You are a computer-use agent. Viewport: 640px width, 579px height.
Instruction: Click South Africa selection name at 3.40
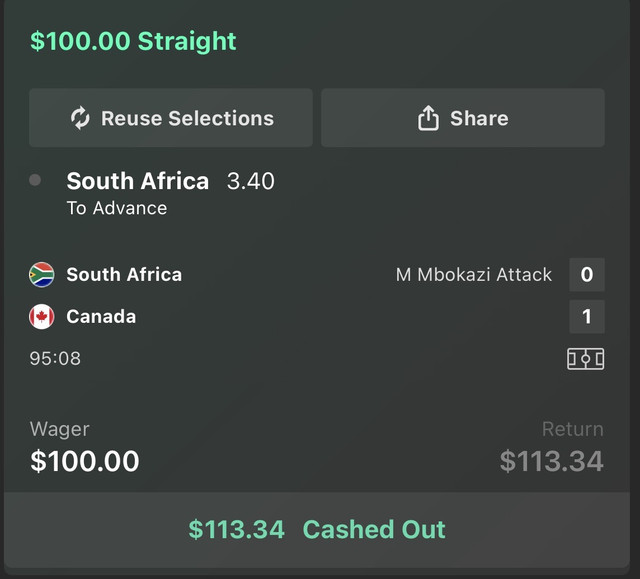(138, 181)
